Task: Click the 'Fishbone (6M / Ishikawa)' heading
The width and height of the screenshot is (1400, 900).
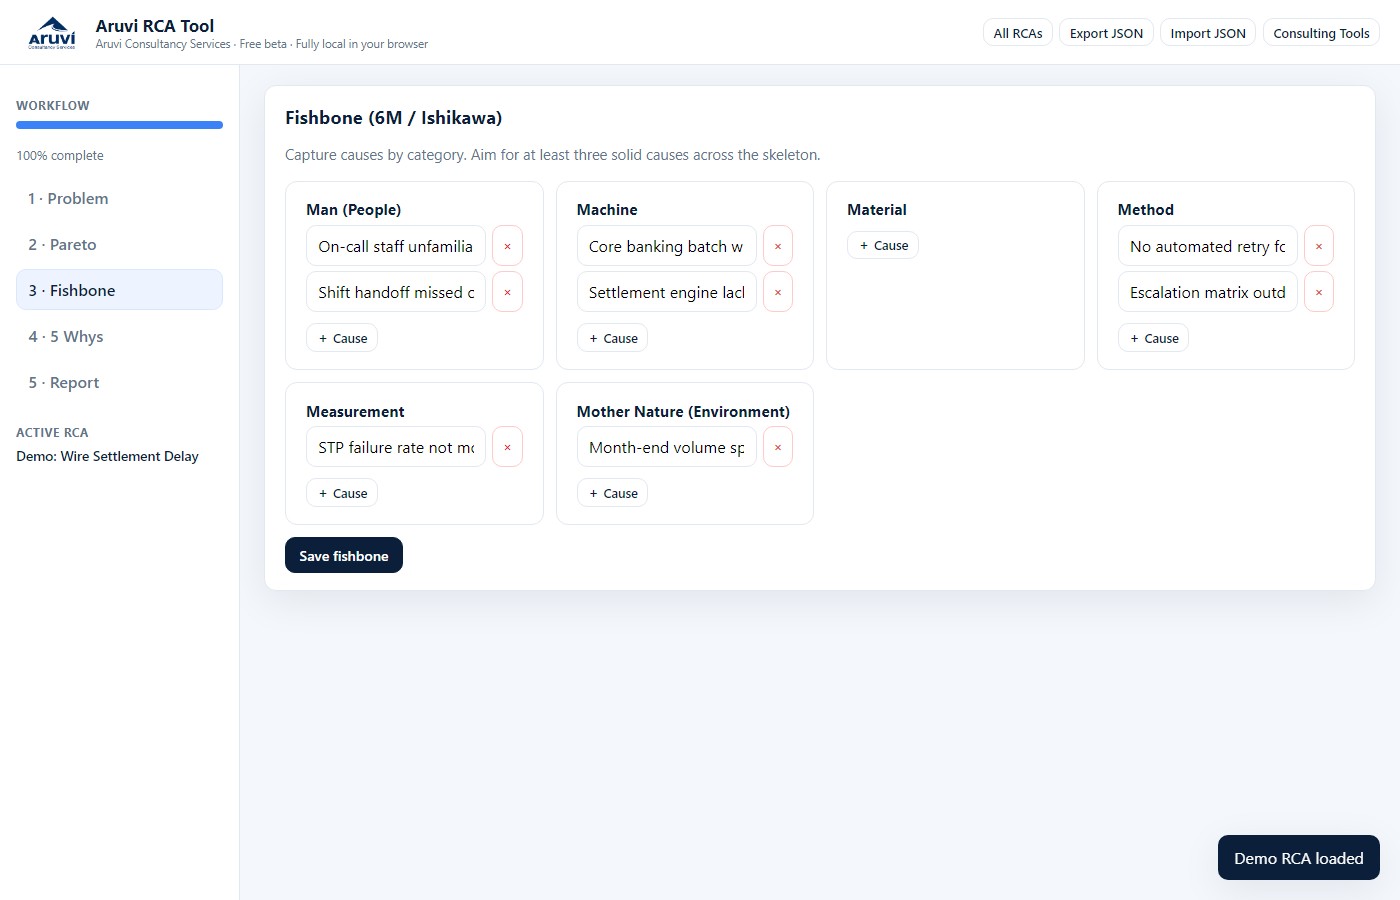Action: click(x=393, y=117)
